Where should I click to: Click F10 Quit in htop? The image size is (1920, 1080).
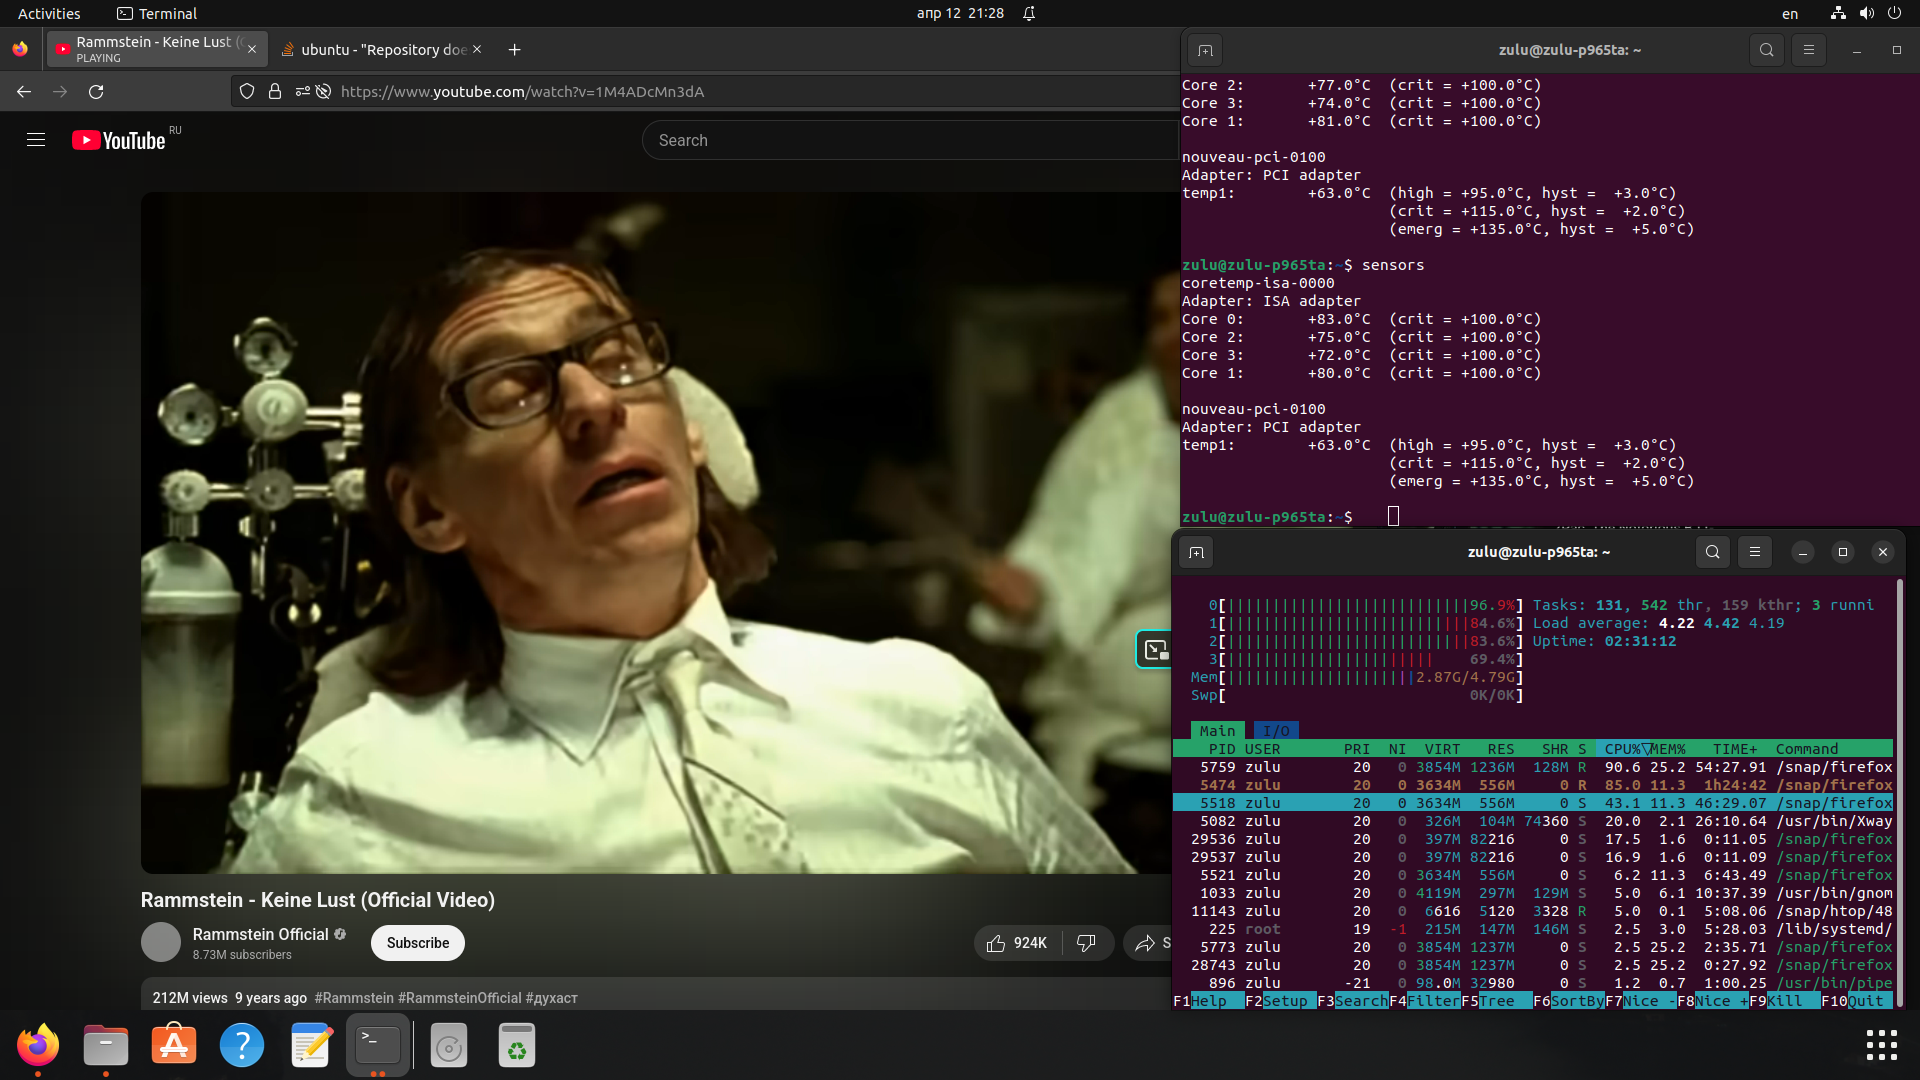pyautogui.click(x=1856, y=1001)
